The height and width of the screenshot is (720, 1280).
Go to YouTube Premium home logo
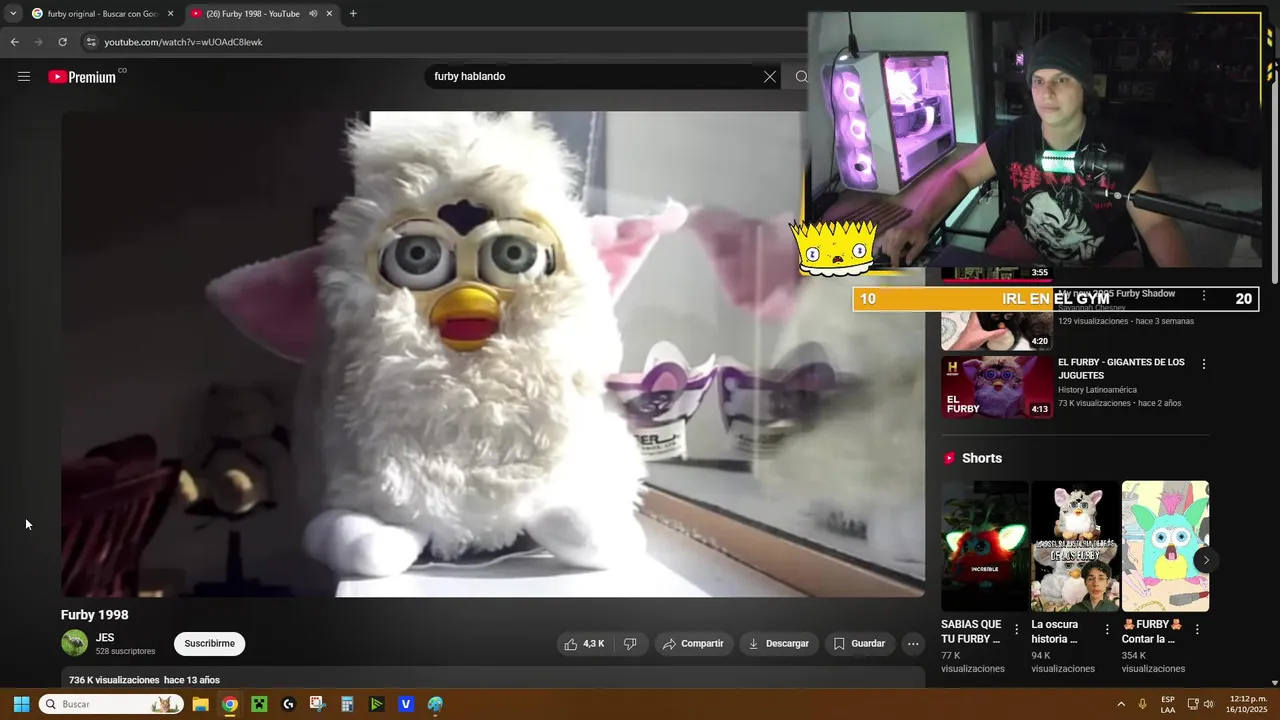83,77
